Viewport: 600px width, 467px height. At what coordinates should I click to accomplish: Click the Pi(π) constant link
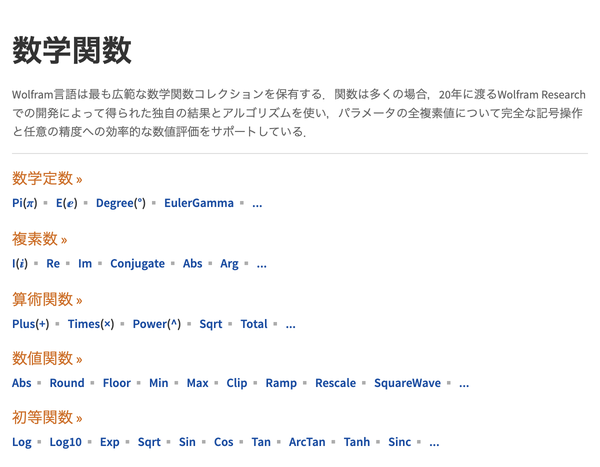click(x=25, y=203)
